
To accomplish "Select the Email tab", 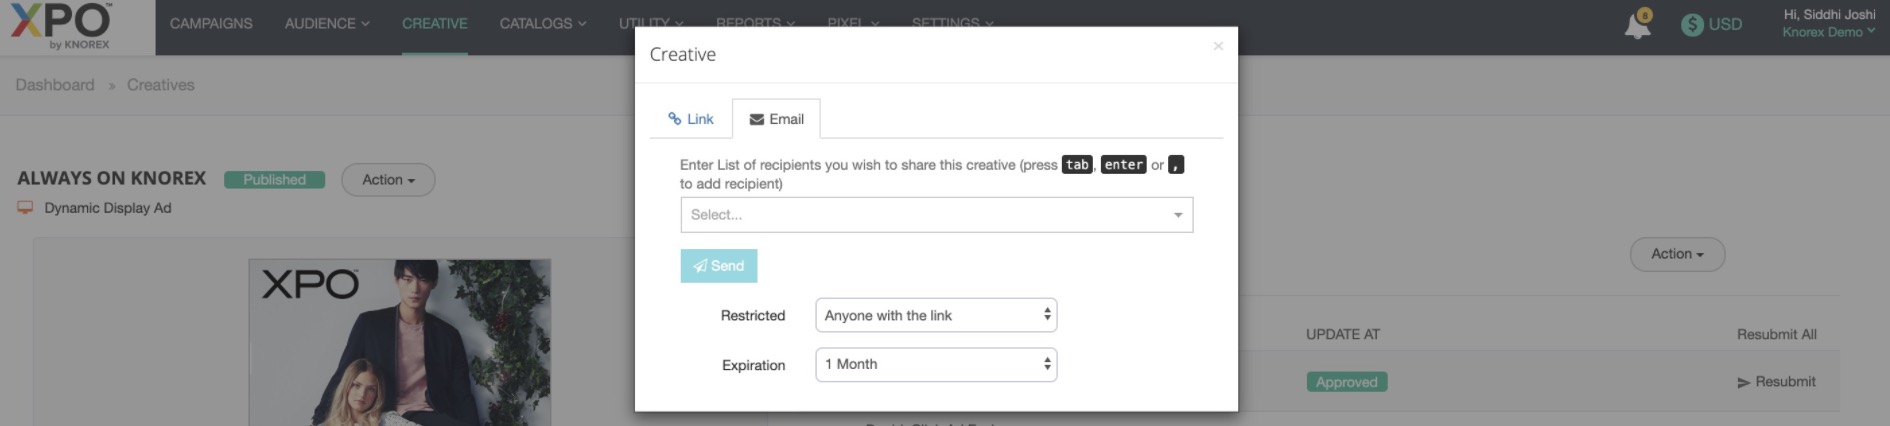I will coord(776,119).
